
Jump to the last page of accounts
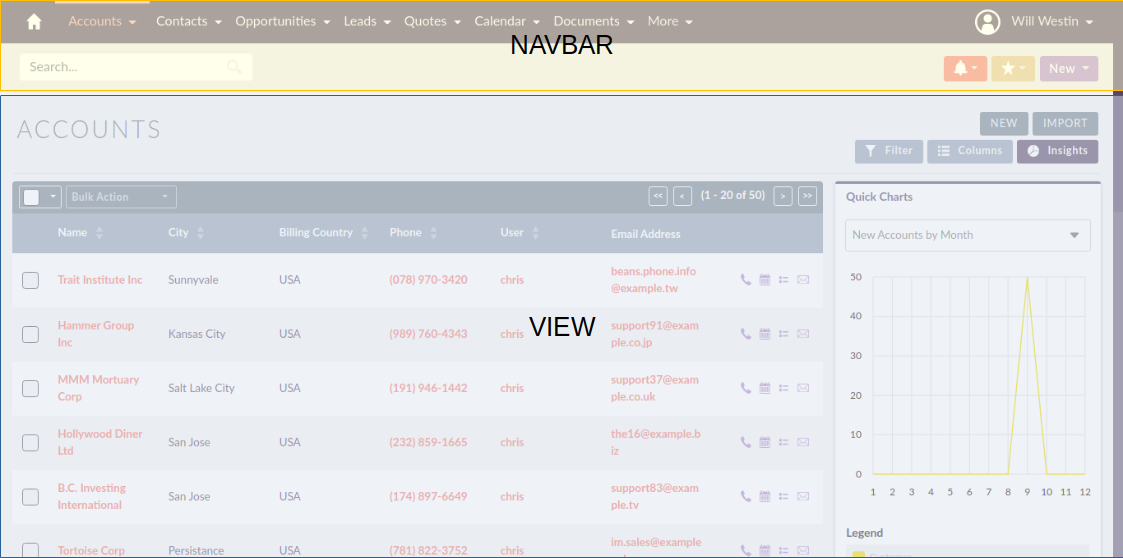(807, 196)
